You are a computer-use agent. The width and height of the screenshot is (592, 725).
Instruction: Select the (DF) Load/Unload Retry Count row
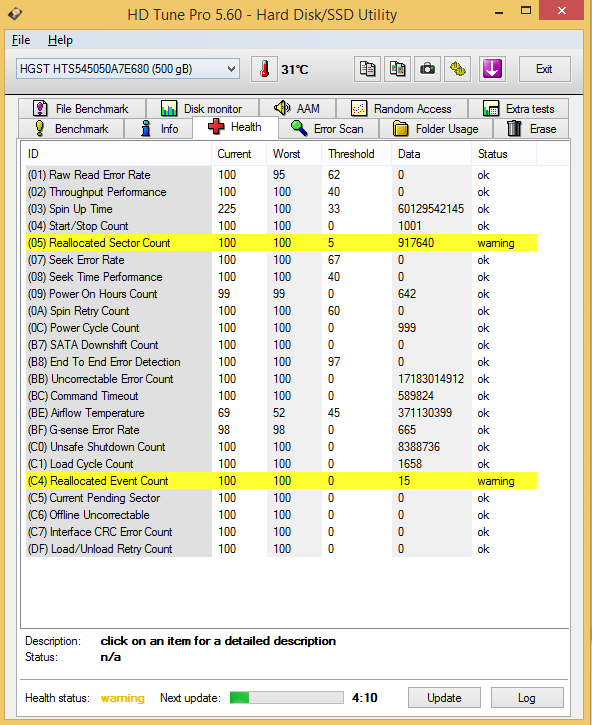coord(281,549)
